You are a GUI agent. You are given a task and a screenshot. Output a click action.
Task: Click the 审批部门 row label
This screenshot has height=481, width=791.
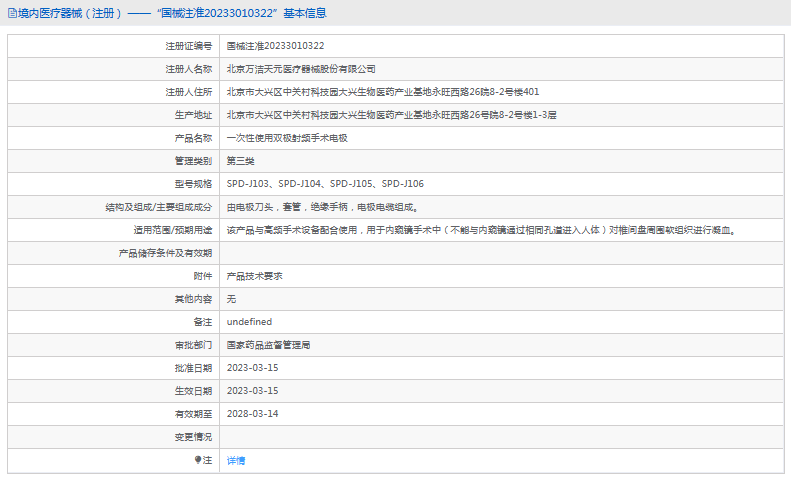194,345
